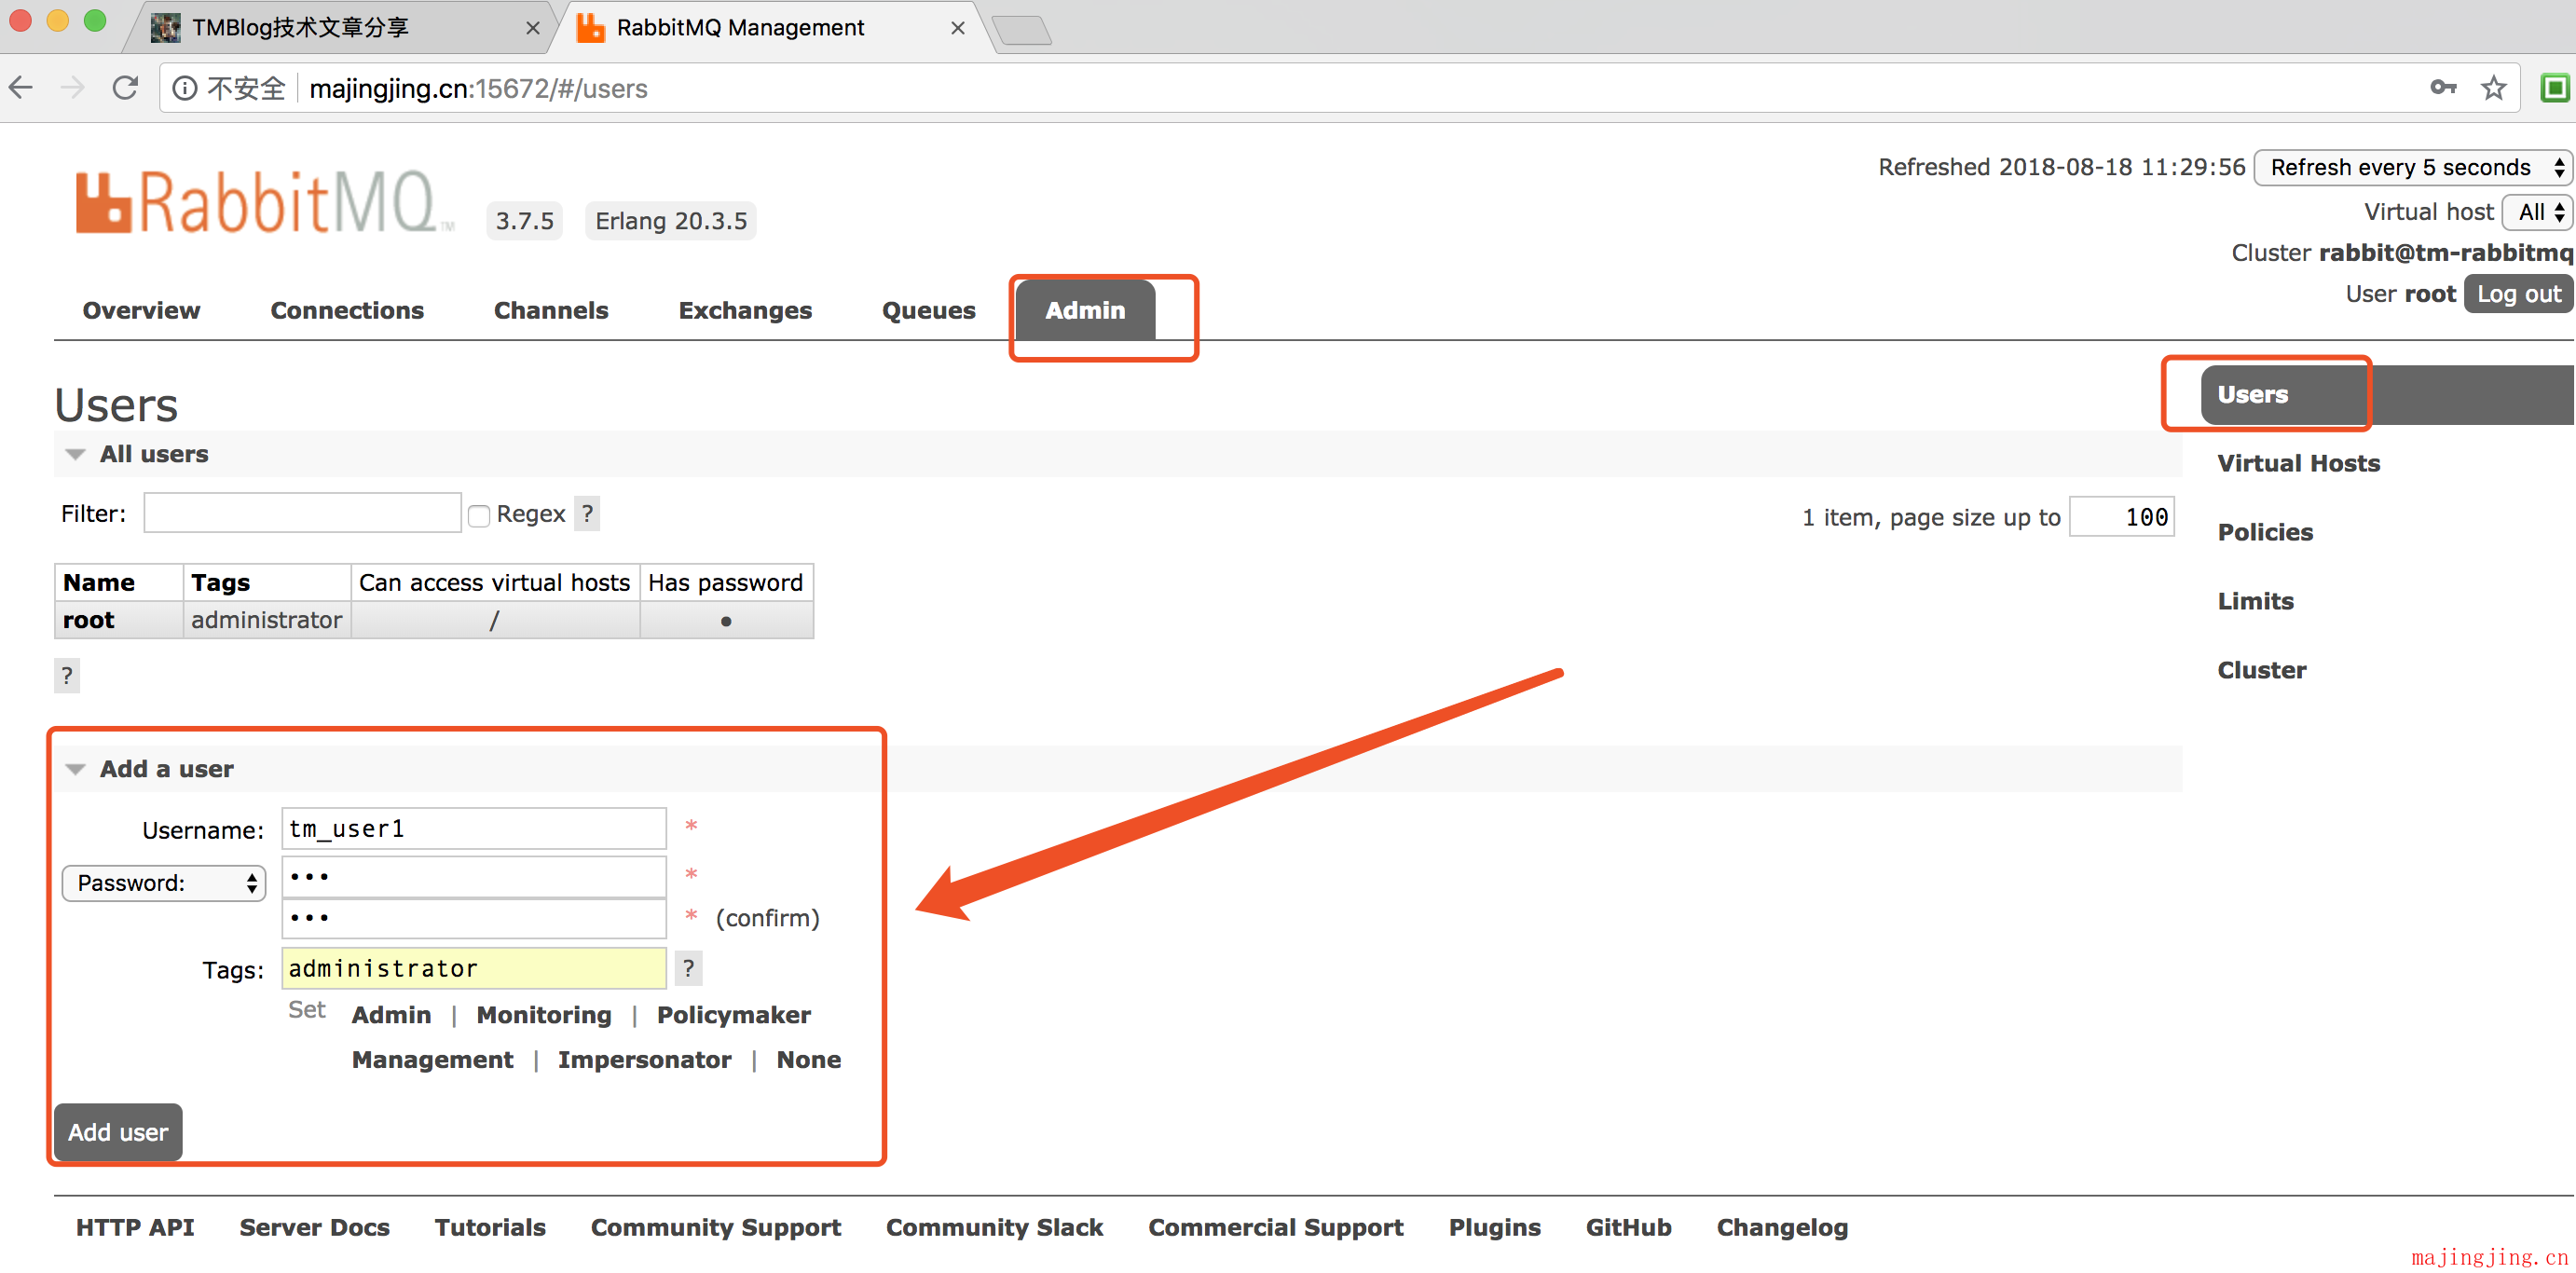Open the Community Slack footer link
The width and height of the screenshot is (2576, 1273).
click(x=994, y=1227)
